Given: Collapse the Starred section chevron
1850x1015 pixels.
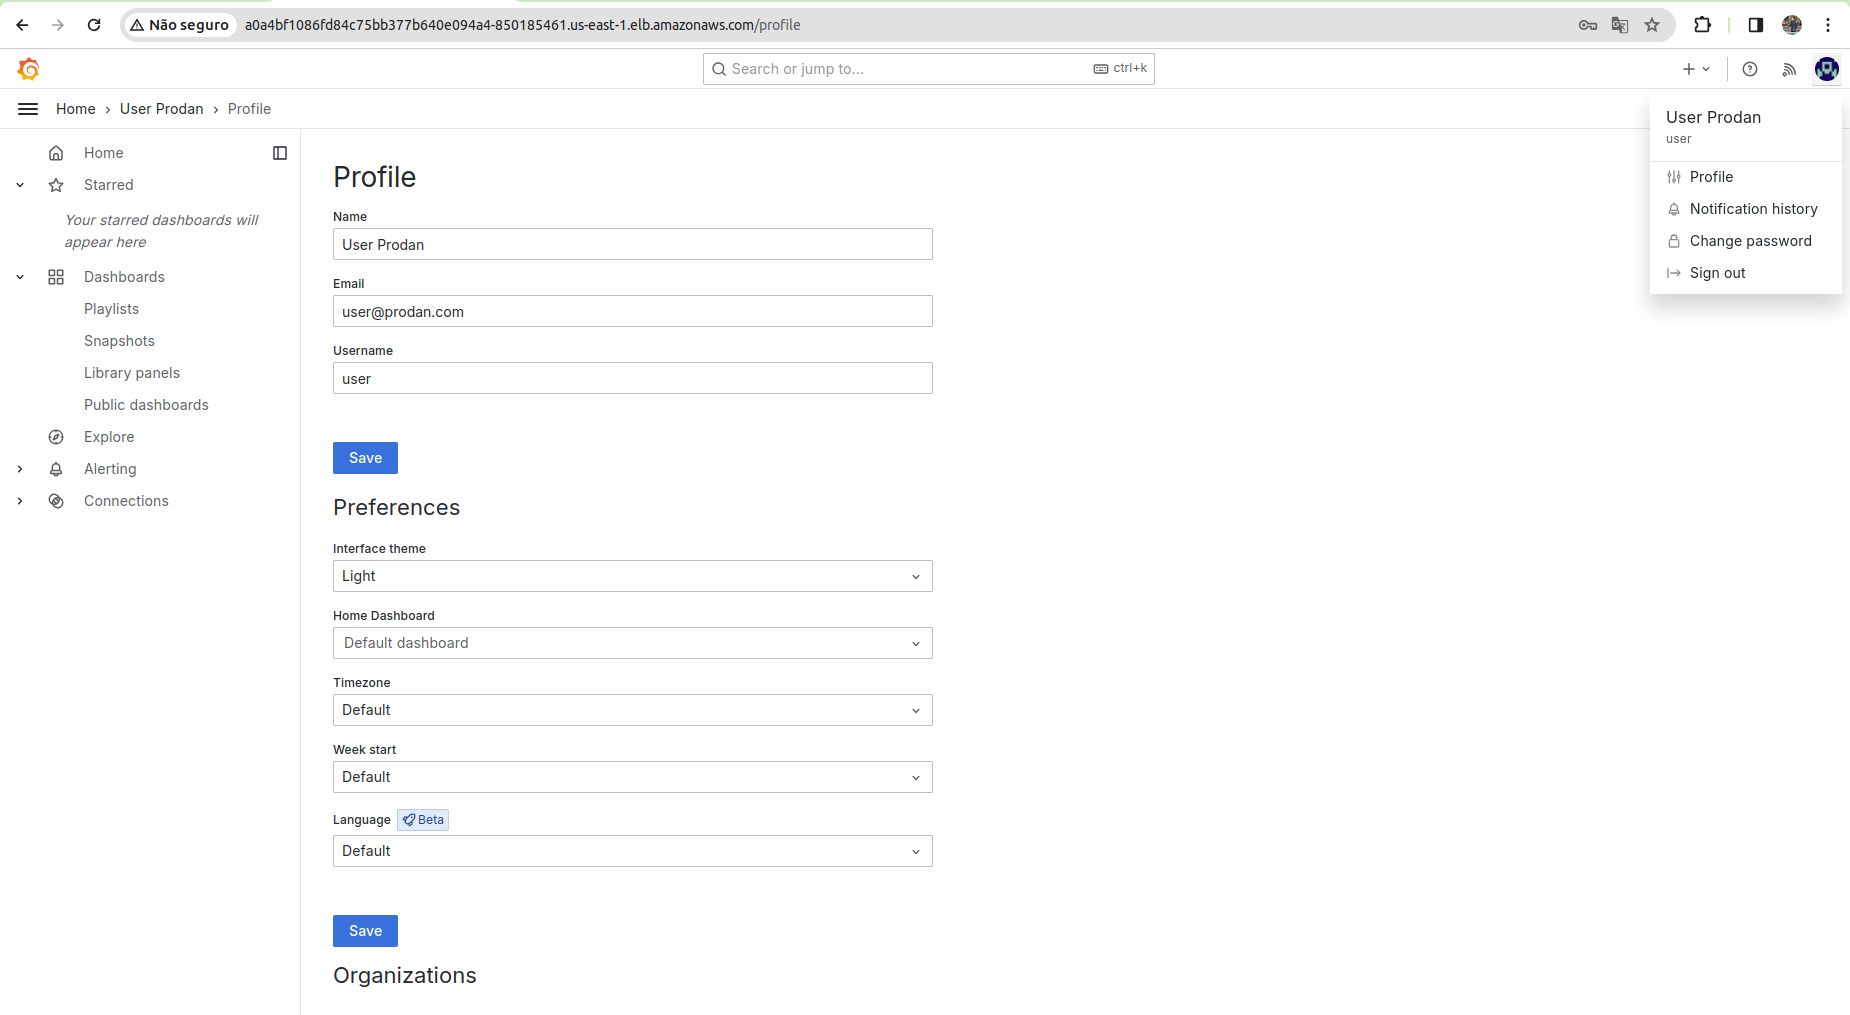Looking at the screenshot, I should 20,185.
